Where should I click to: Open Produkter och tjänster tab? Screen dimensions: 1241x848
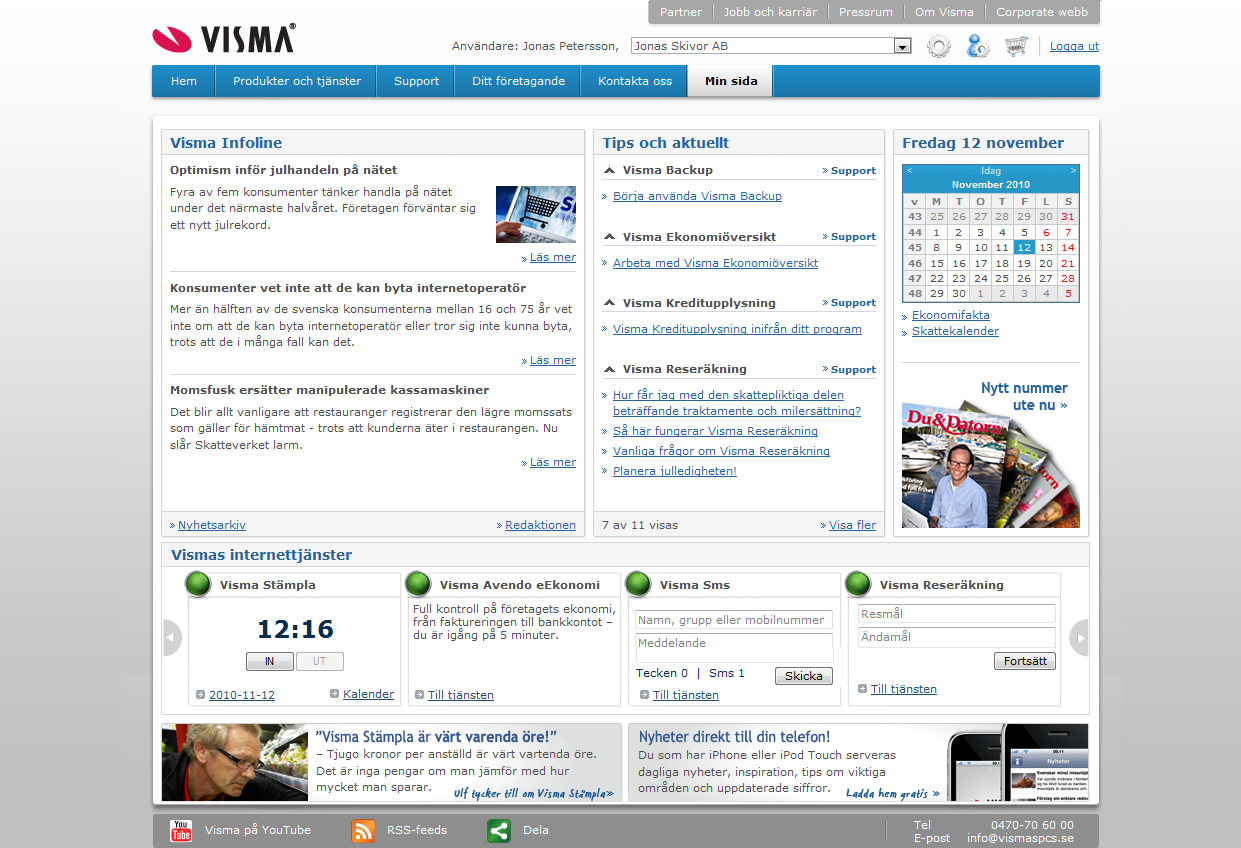[297, 81]
